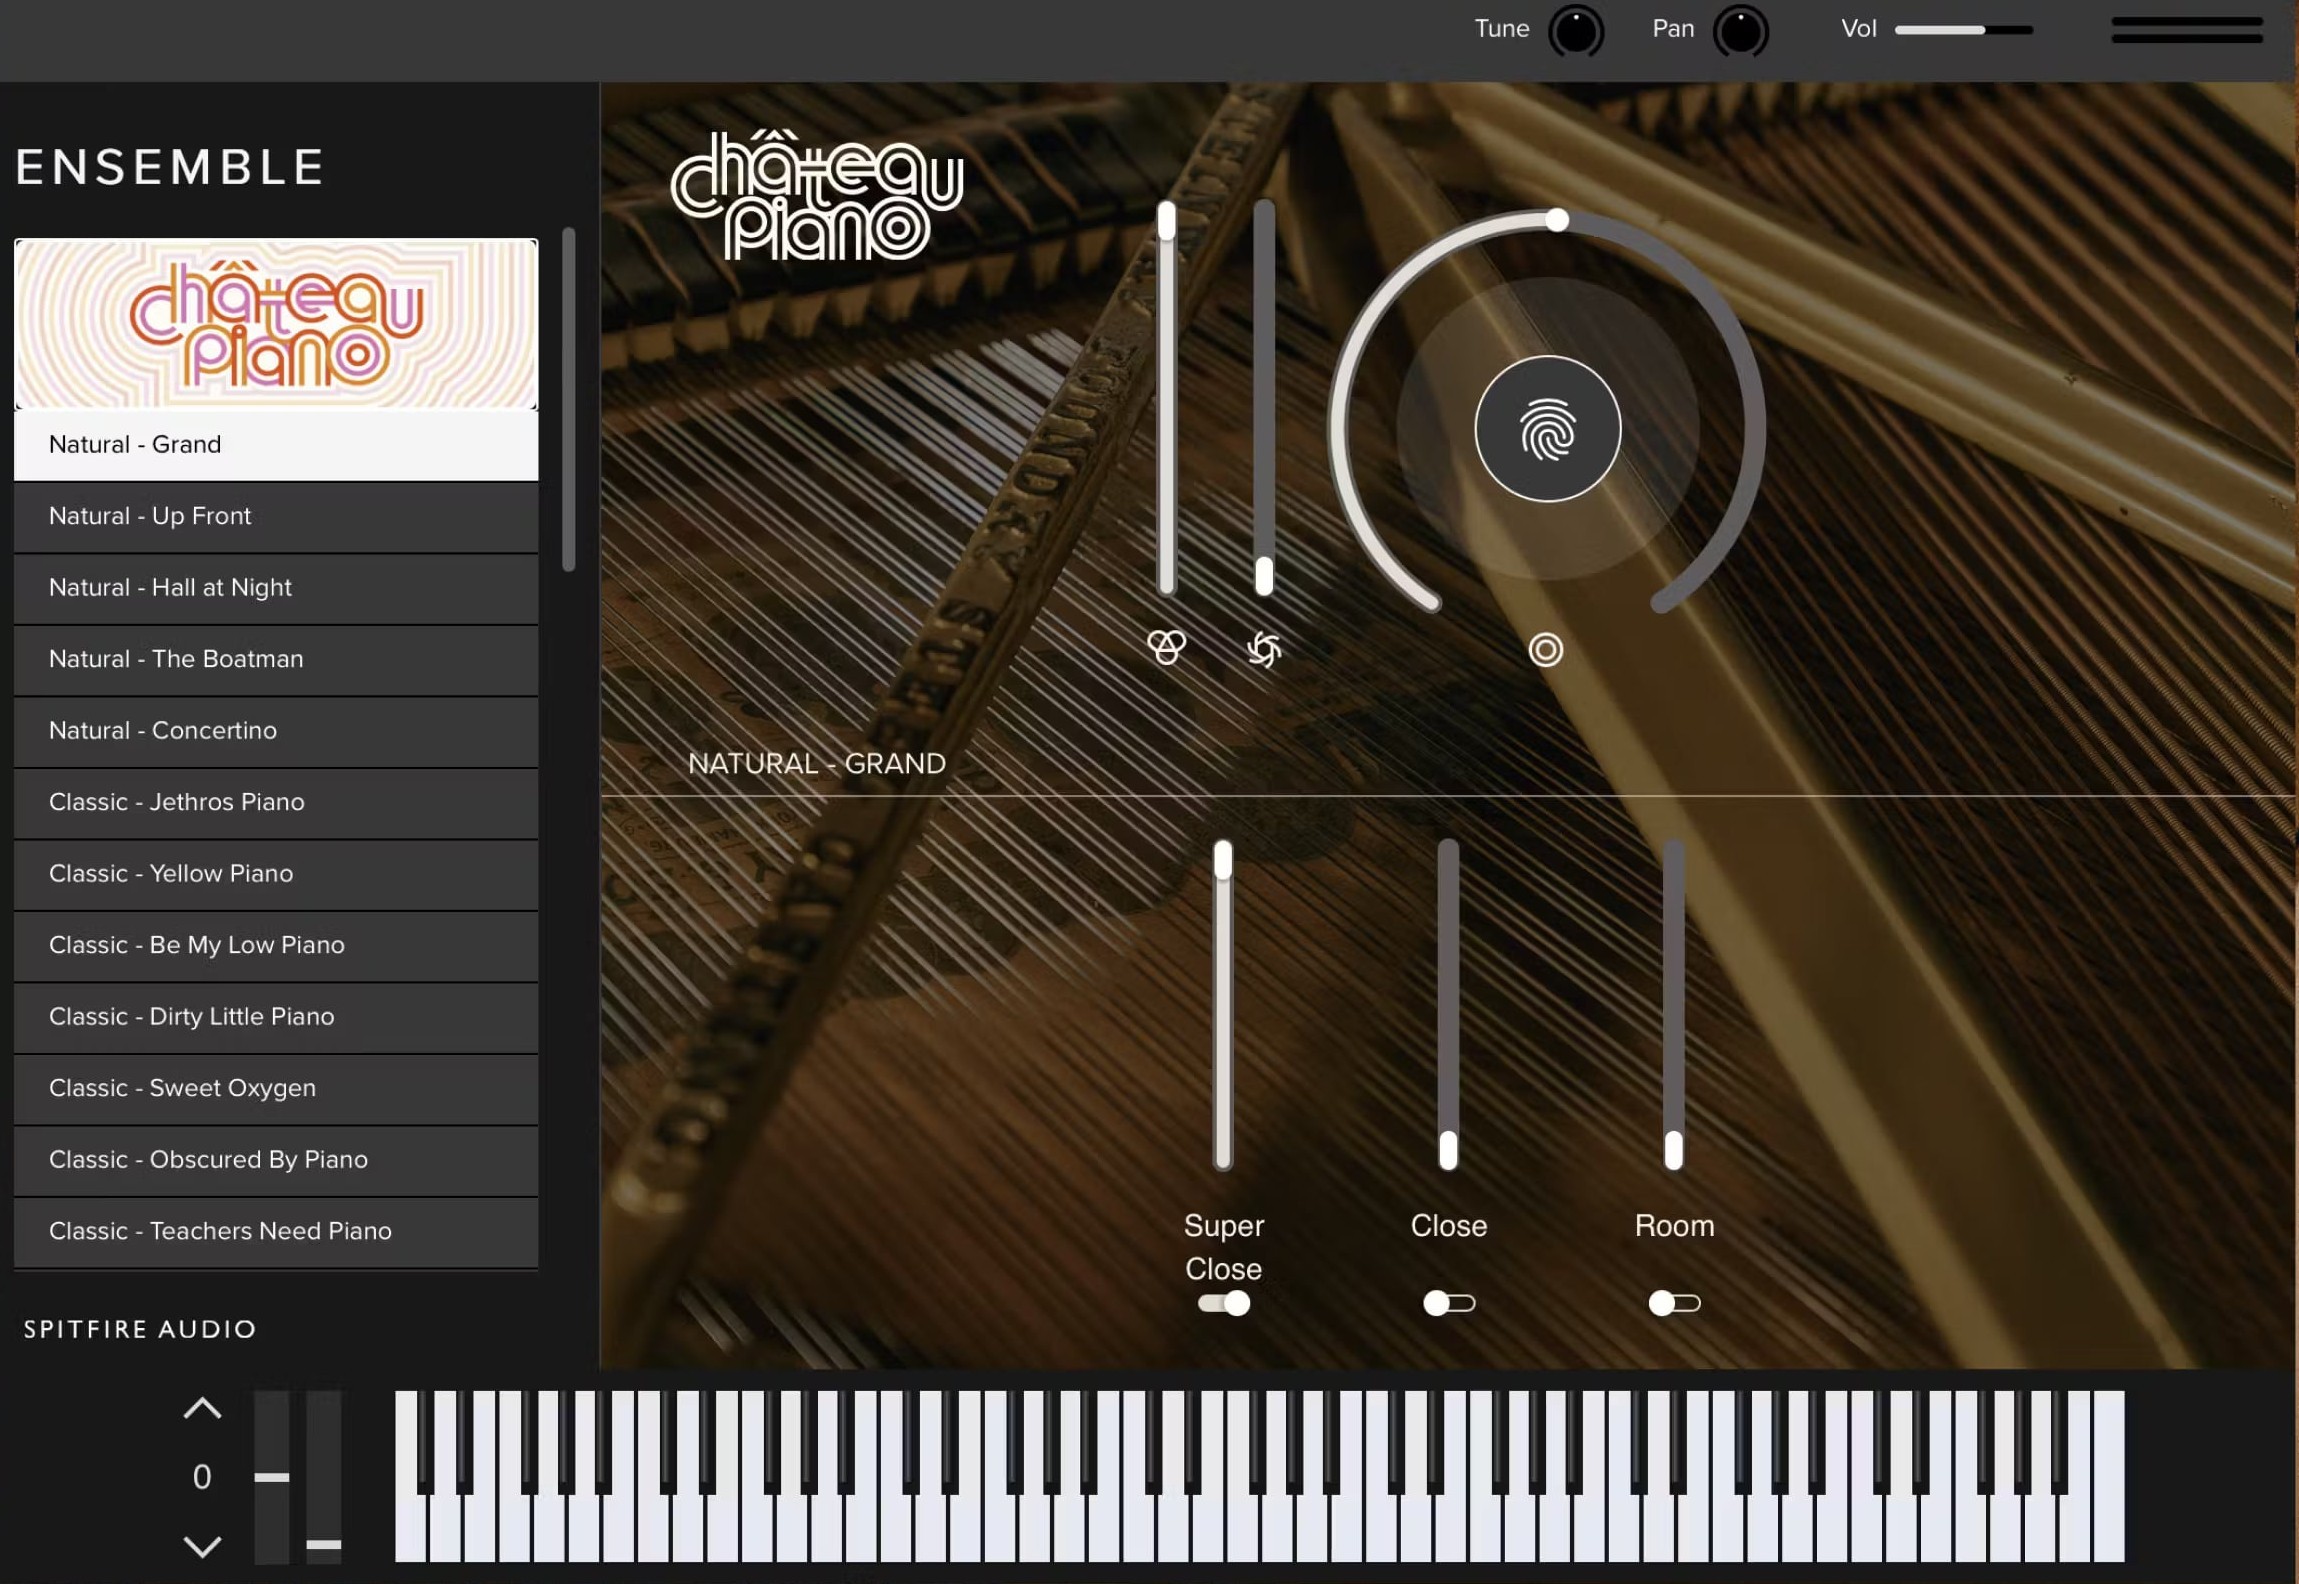Click the slider above the three-circles icon
This screenshot has height=1584, width=2299.
tap(1166, 398)
